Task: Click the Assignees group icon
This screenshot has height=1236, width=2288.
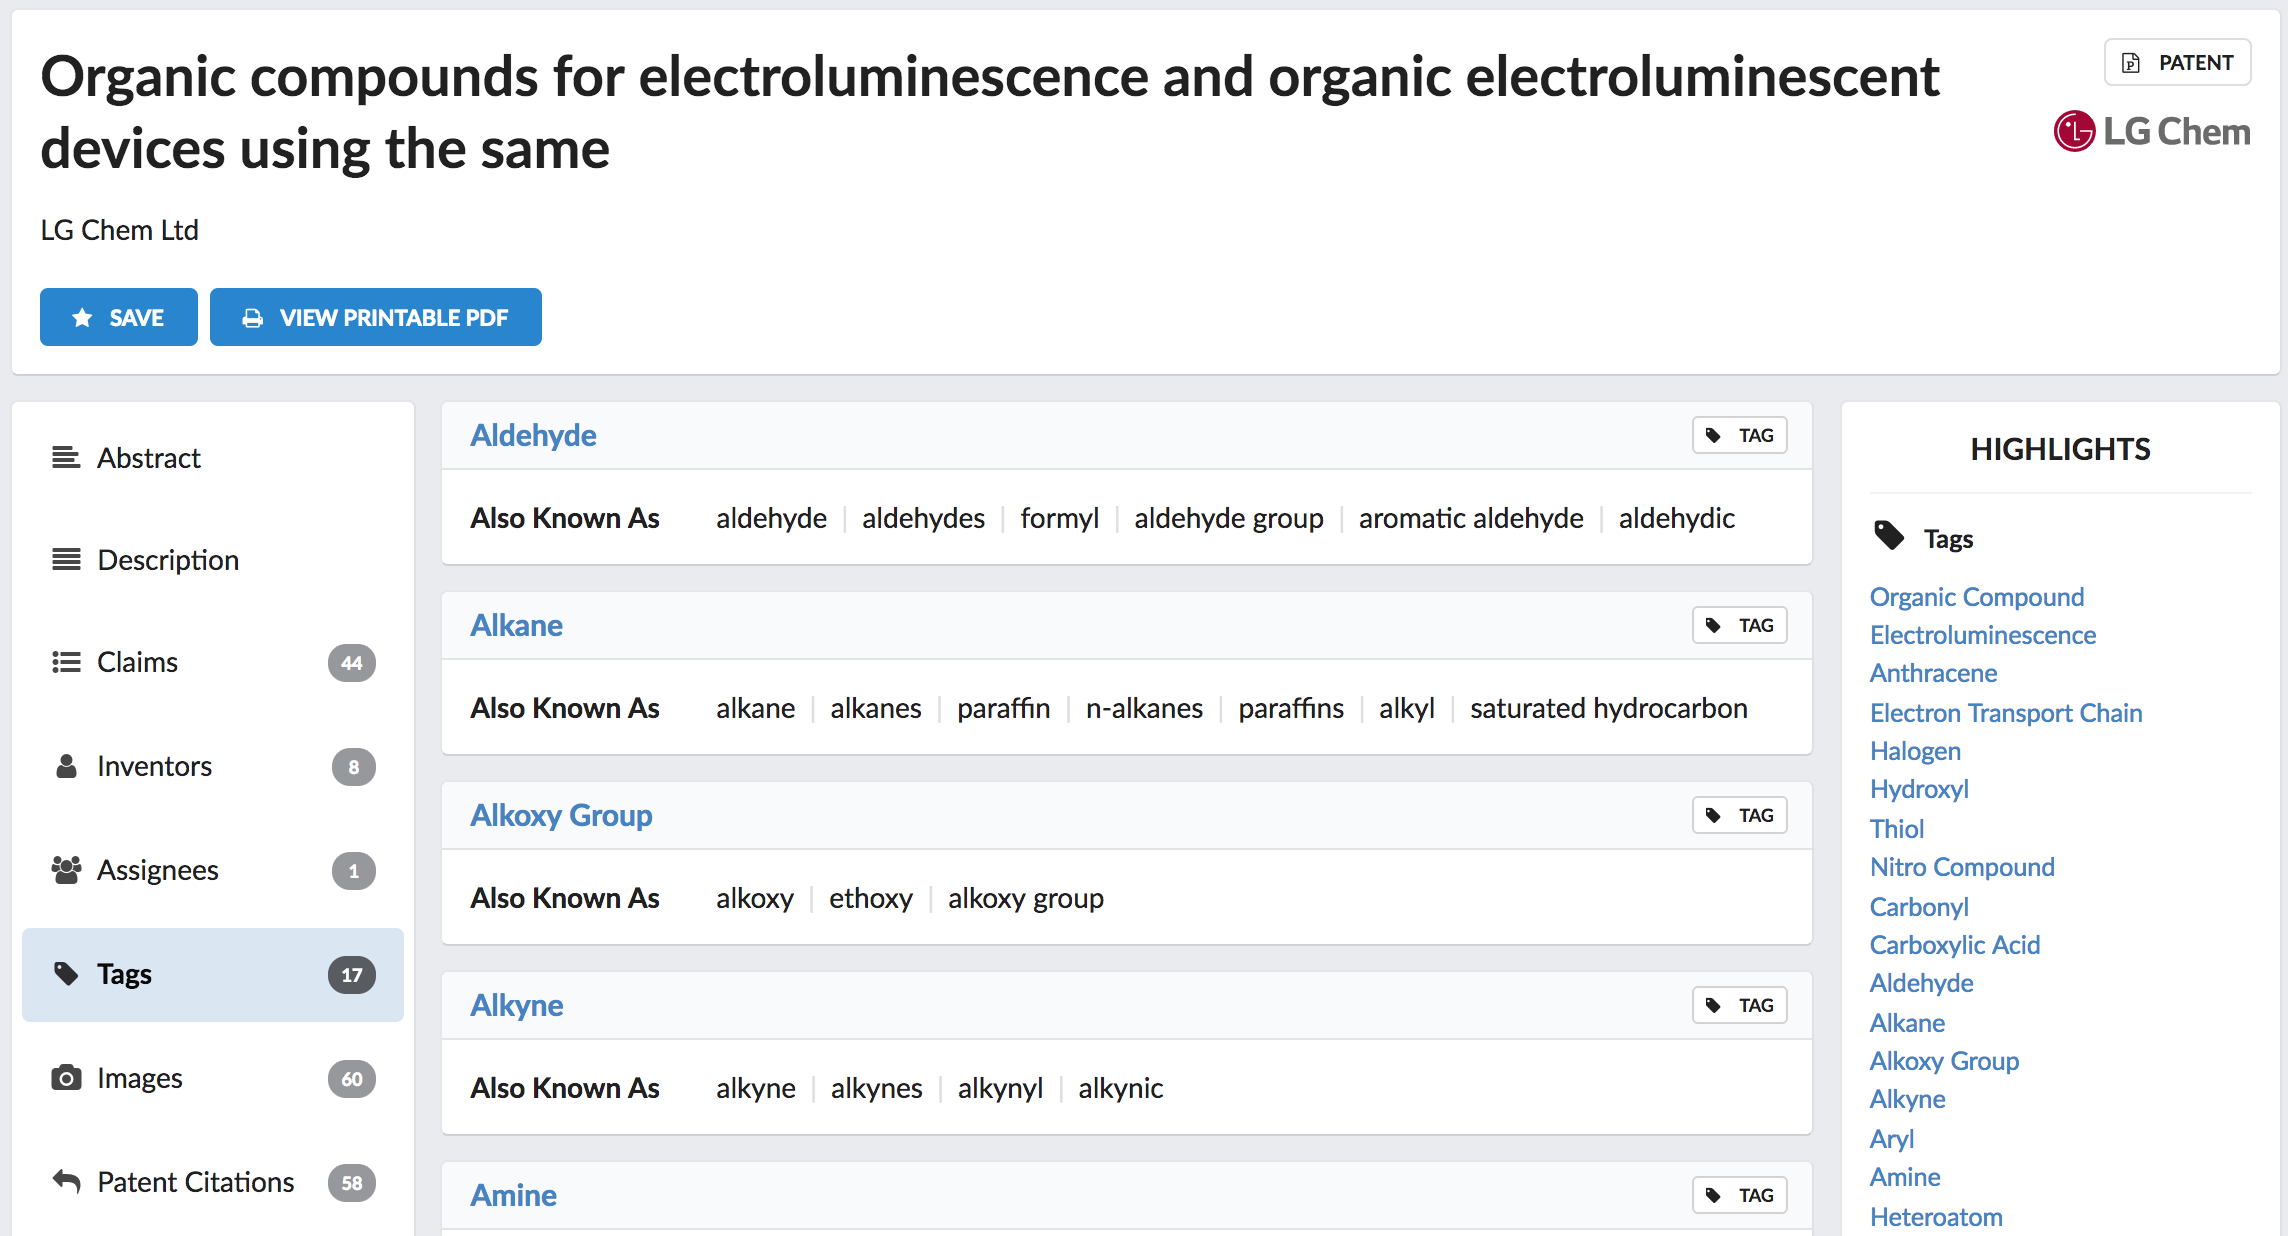Action: click(x=66, y=870)
